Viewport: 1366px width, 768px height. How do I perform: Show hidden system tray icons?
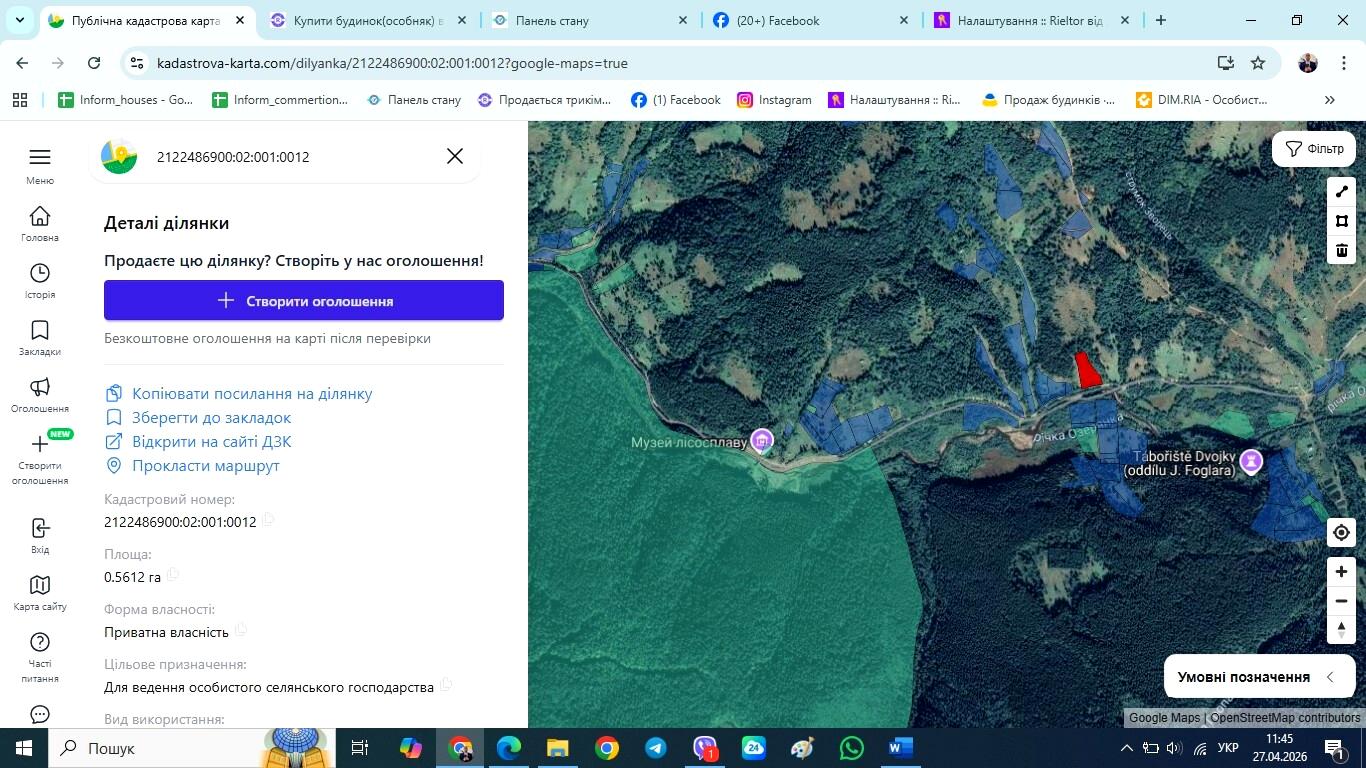pos(1127,748)
